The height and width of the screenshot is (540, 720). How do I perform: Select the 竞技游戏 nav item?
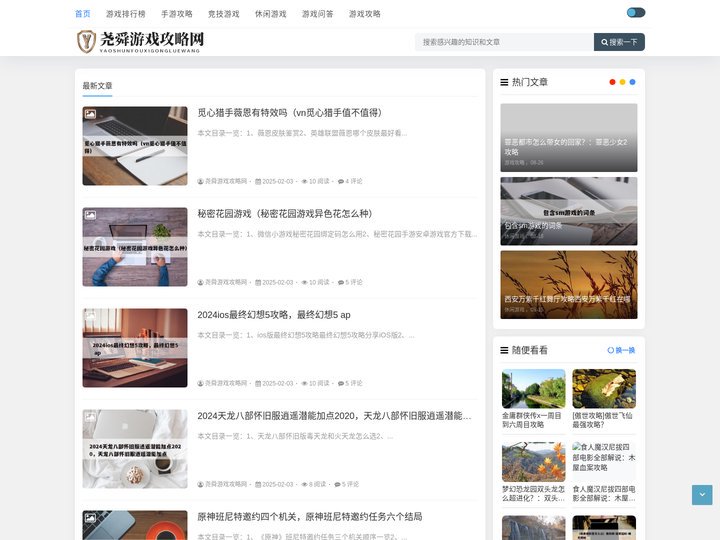coord(224,14)
